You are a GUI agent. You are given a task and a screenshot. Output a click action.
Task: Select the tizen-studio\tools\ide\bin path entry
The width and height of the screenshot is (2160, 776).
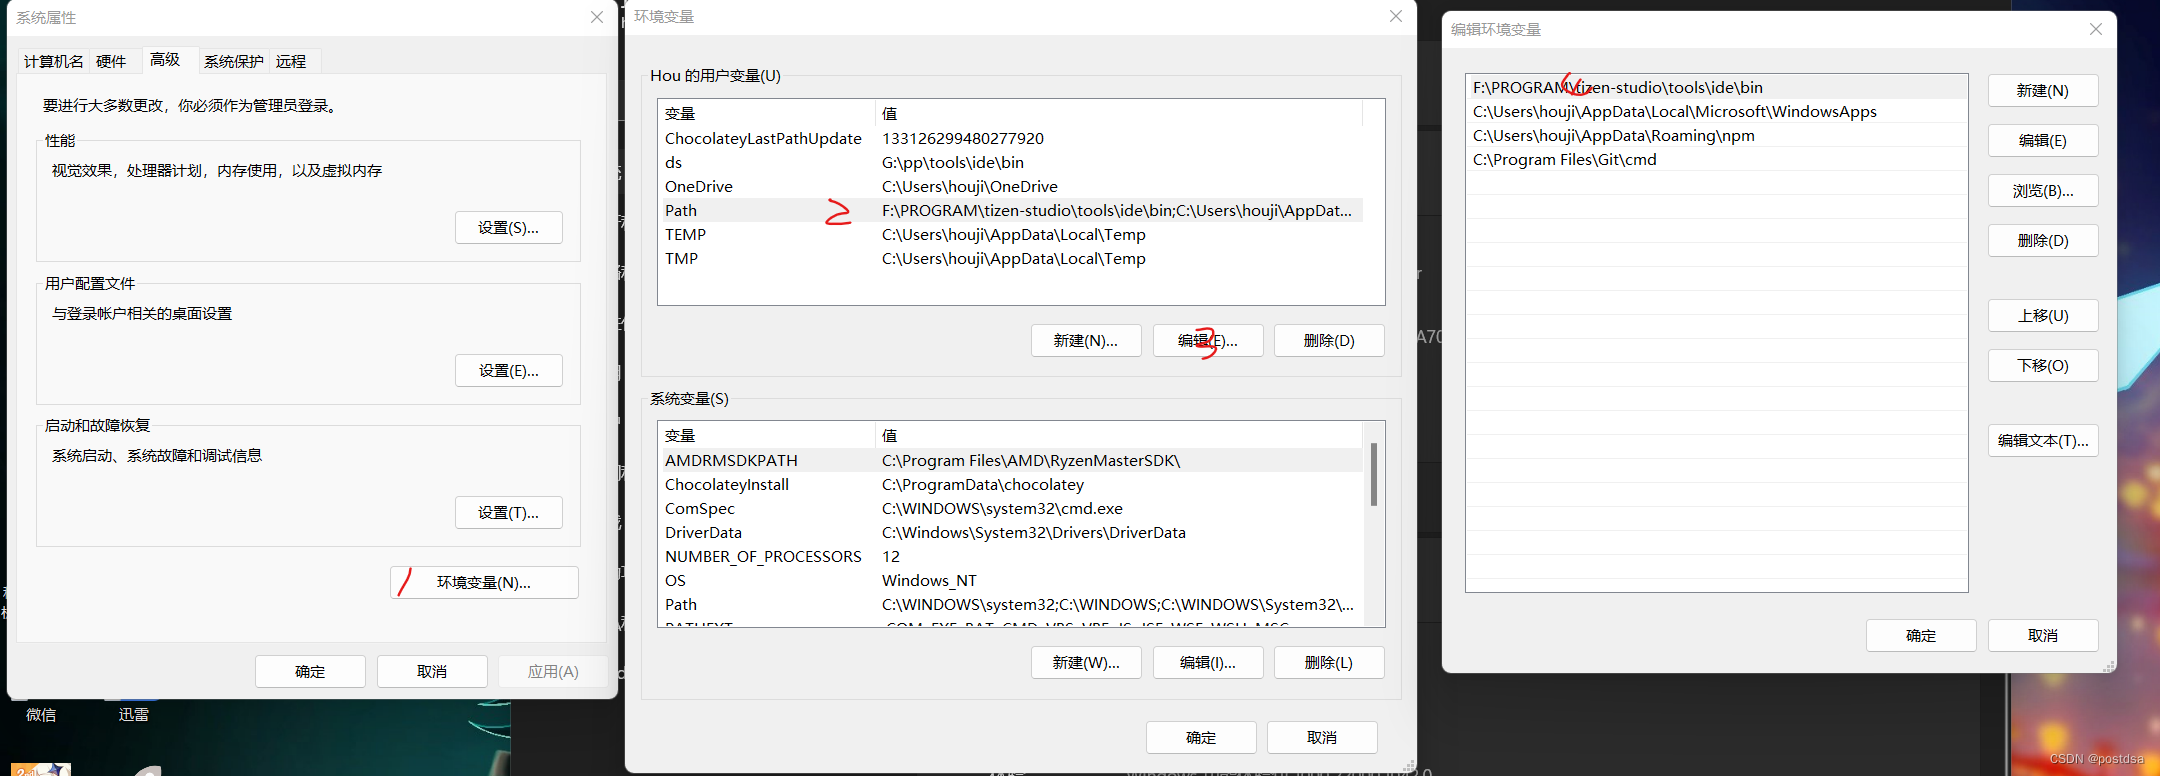(1716, 87)
